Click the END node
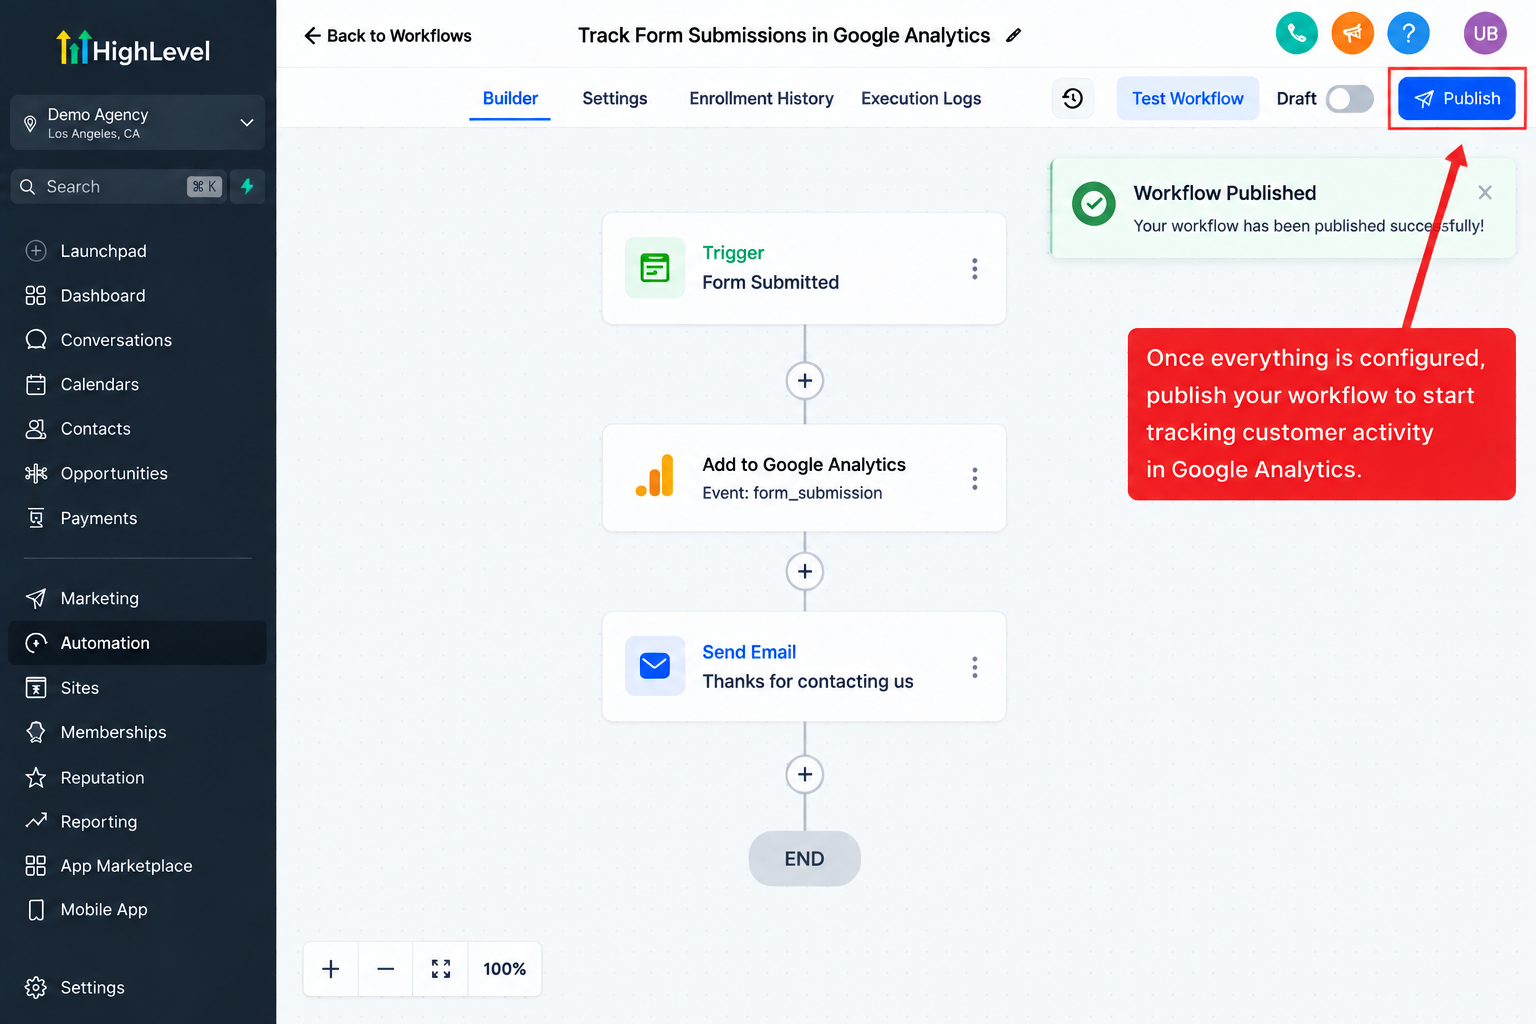Image resolution: width=1536 pixels, height=1024 pixels. (805, 858)
